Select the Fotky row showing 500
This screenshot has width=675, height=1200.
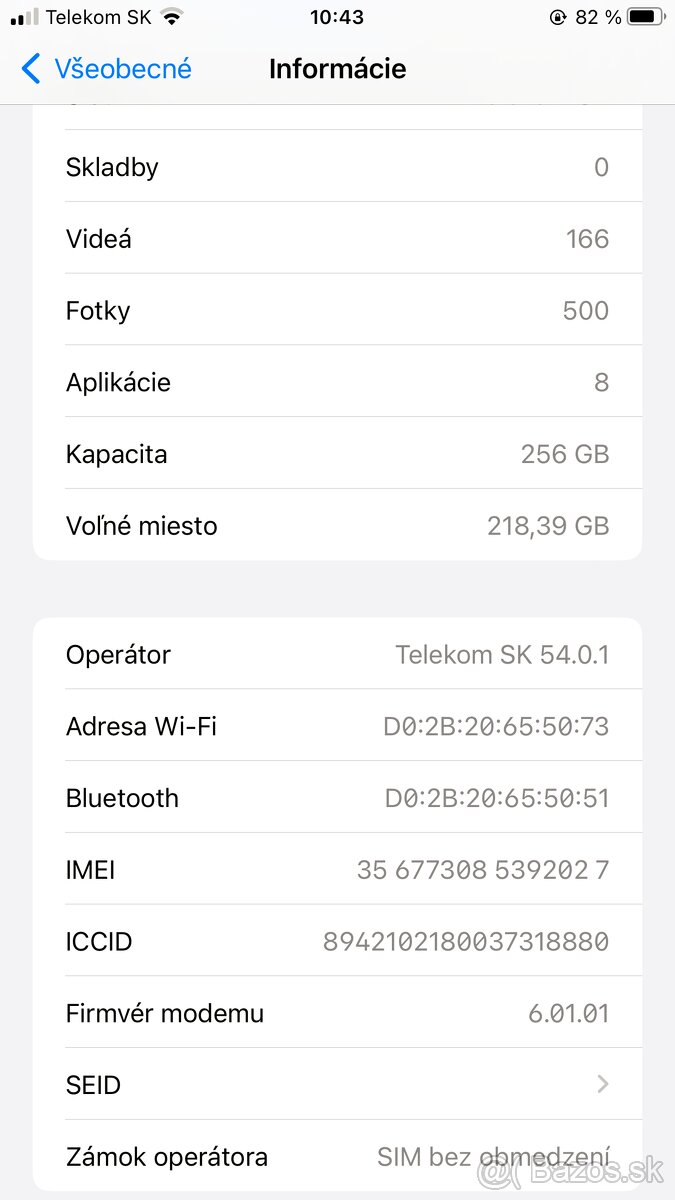point(337,310)
